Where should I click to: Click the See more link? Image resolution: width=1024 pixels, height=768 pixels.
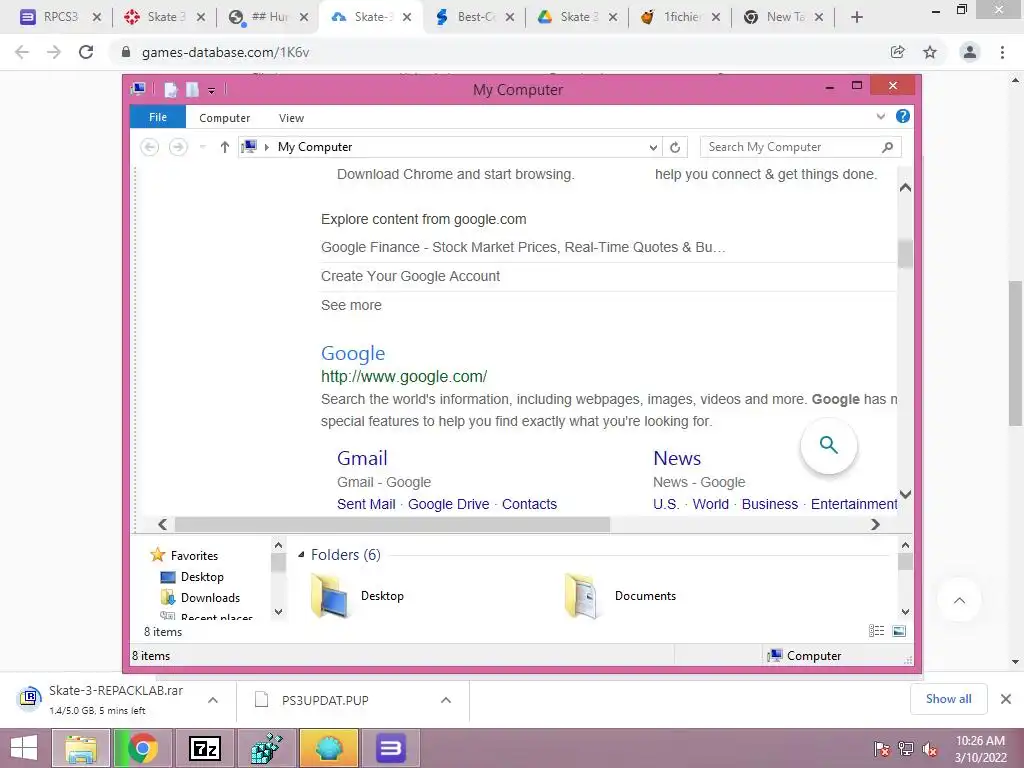(351, 305)
